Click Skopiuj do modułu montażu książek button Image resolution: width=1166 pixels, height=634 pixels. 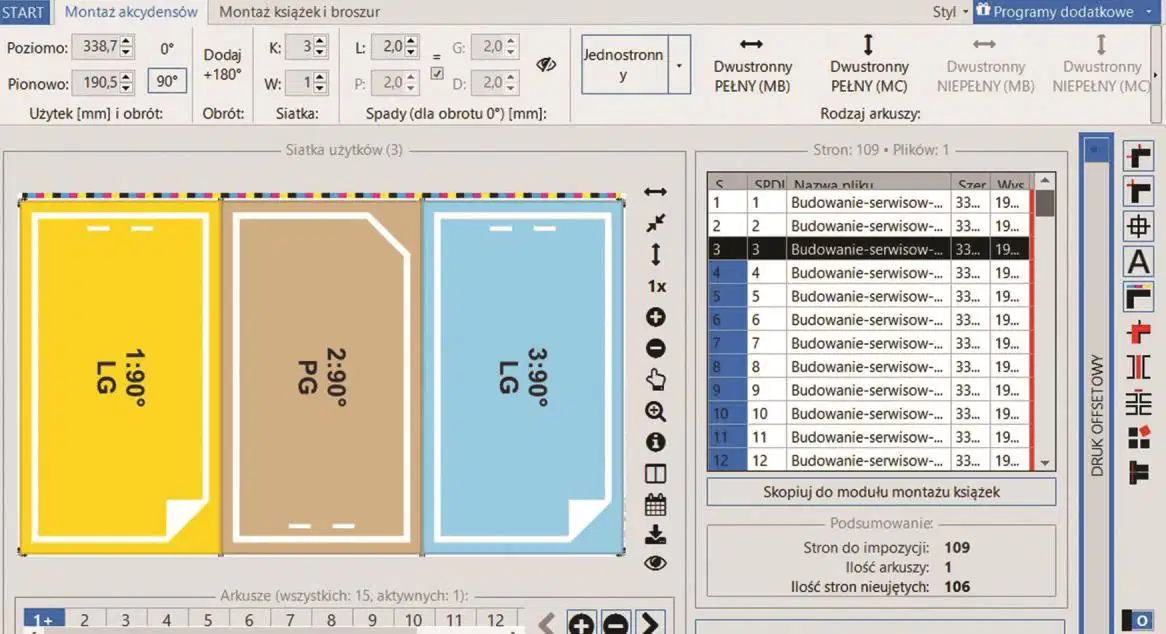pos(881,492)
